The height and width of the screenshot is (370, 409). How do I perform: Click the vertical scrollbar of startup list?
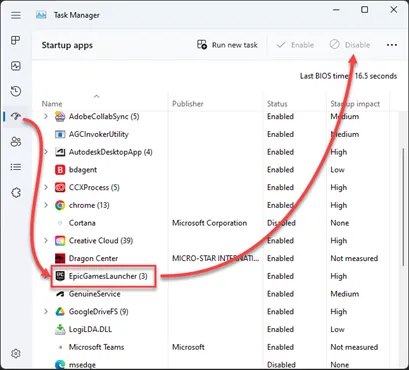click(x=404, y=207)
